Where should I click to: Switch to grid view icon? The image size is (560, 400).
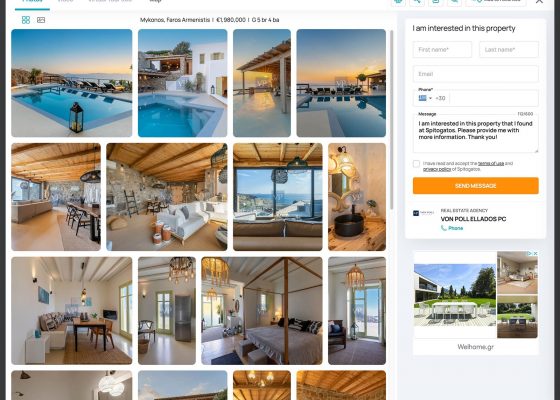tap(26, 20)
